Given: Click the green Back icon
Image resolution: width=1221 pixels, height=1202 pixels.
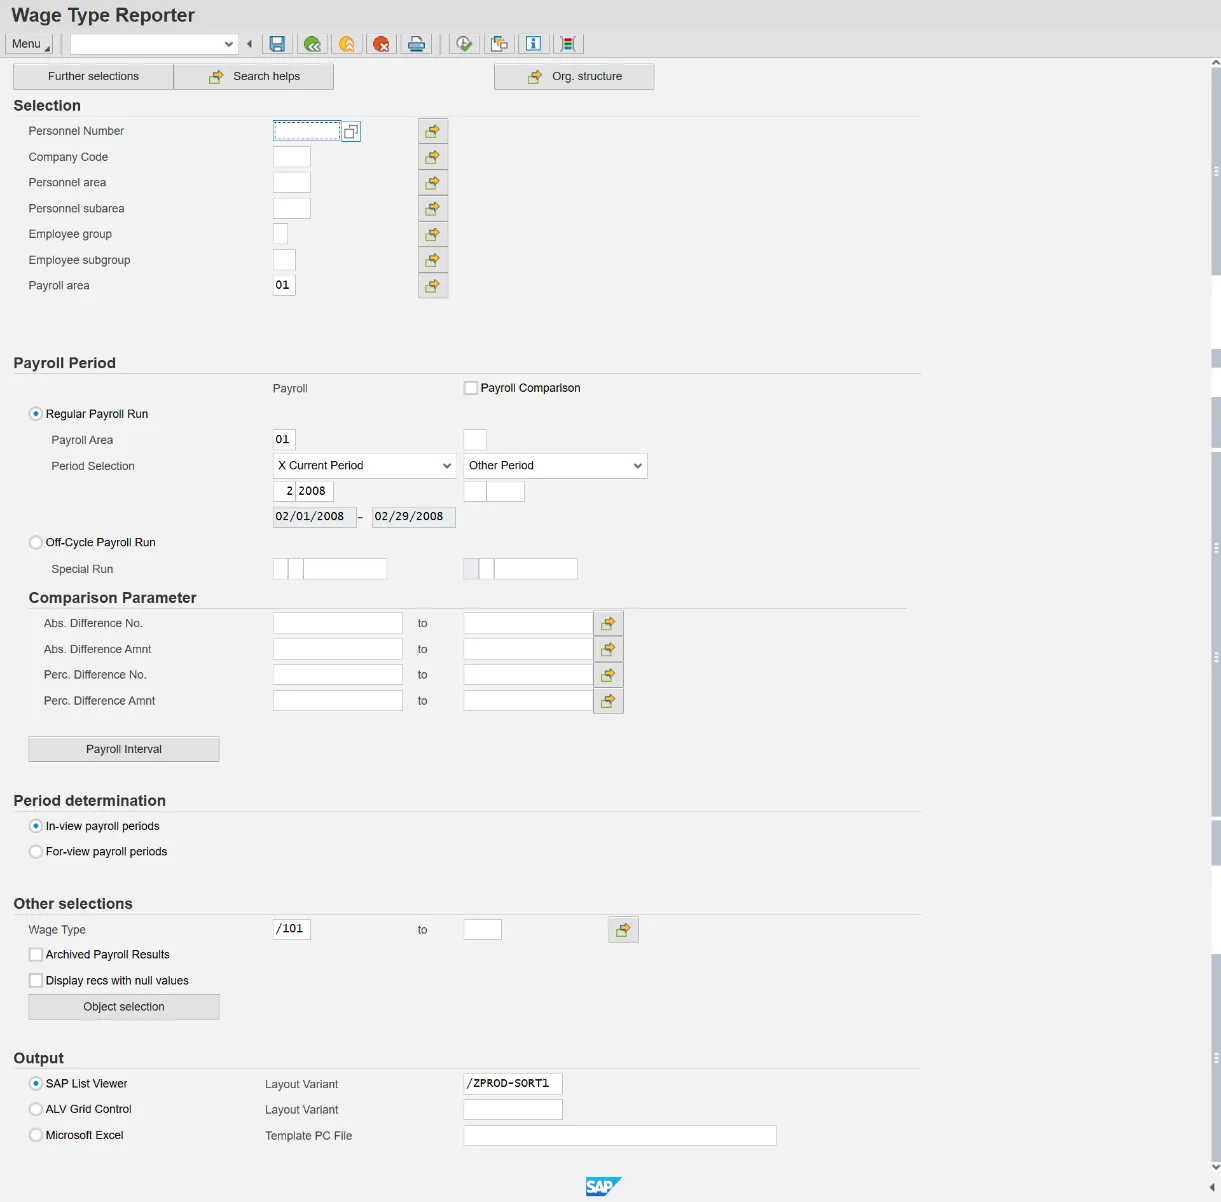Looking at the screenshot, I should (x=312, y=44).
